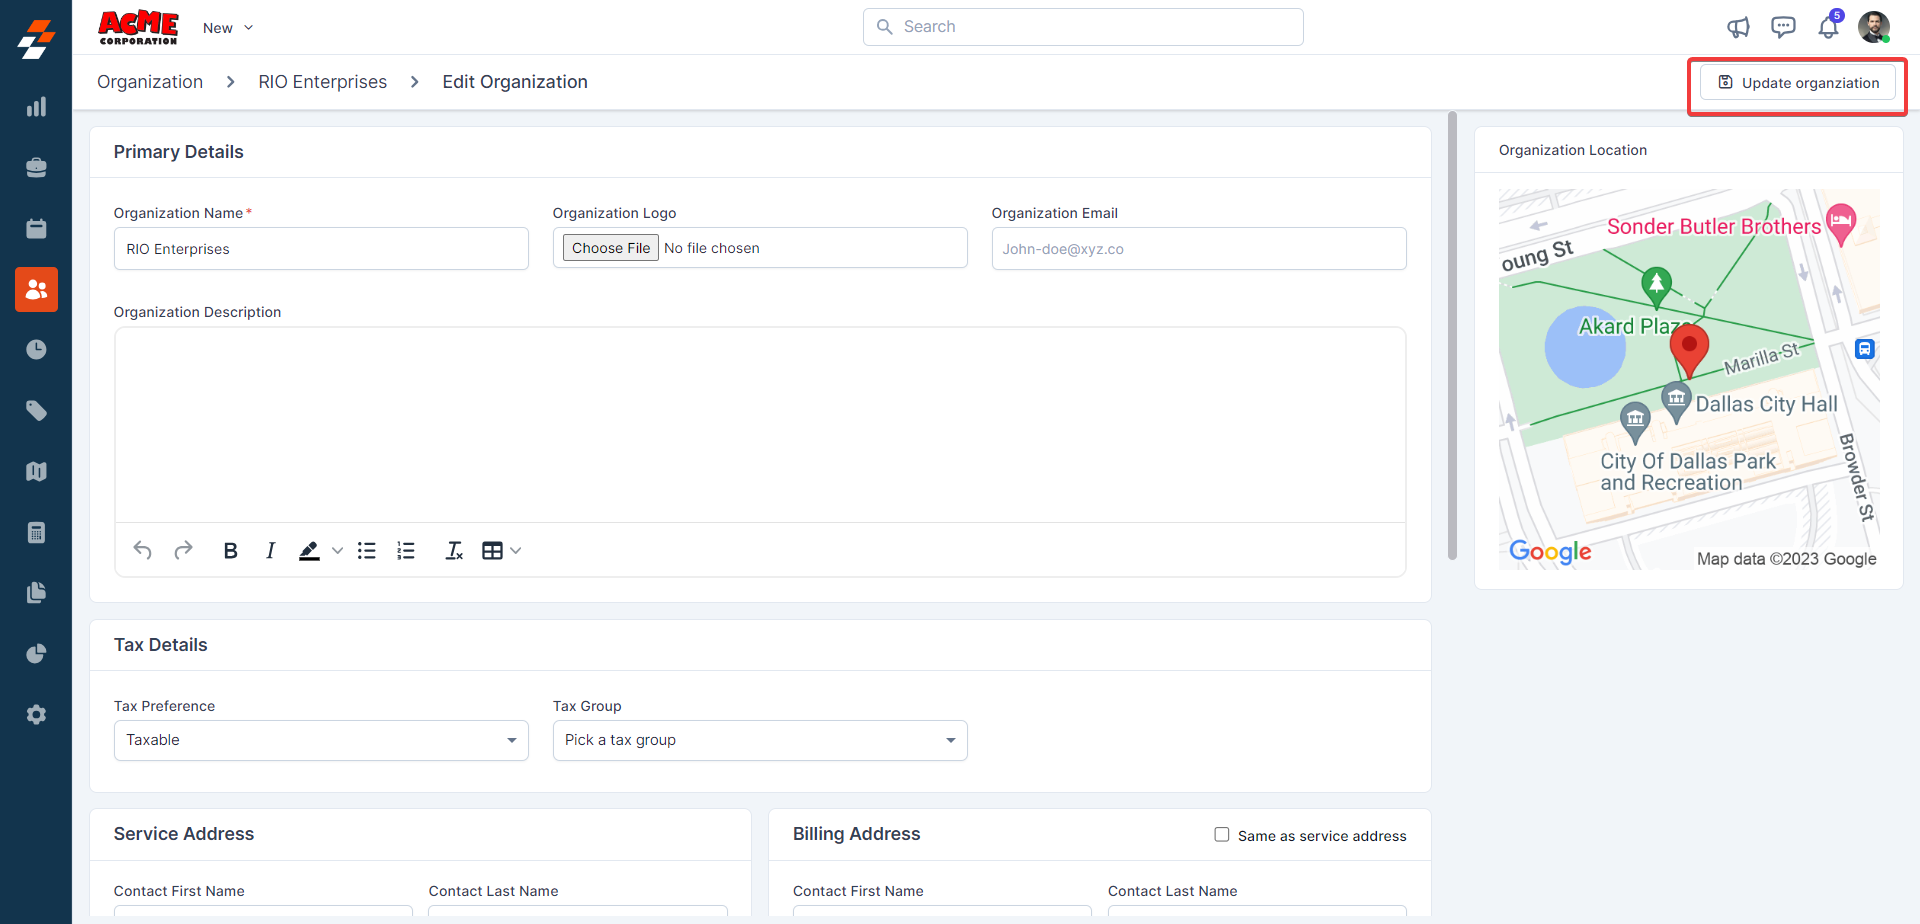Go to Organization breadcrumb

150,82
